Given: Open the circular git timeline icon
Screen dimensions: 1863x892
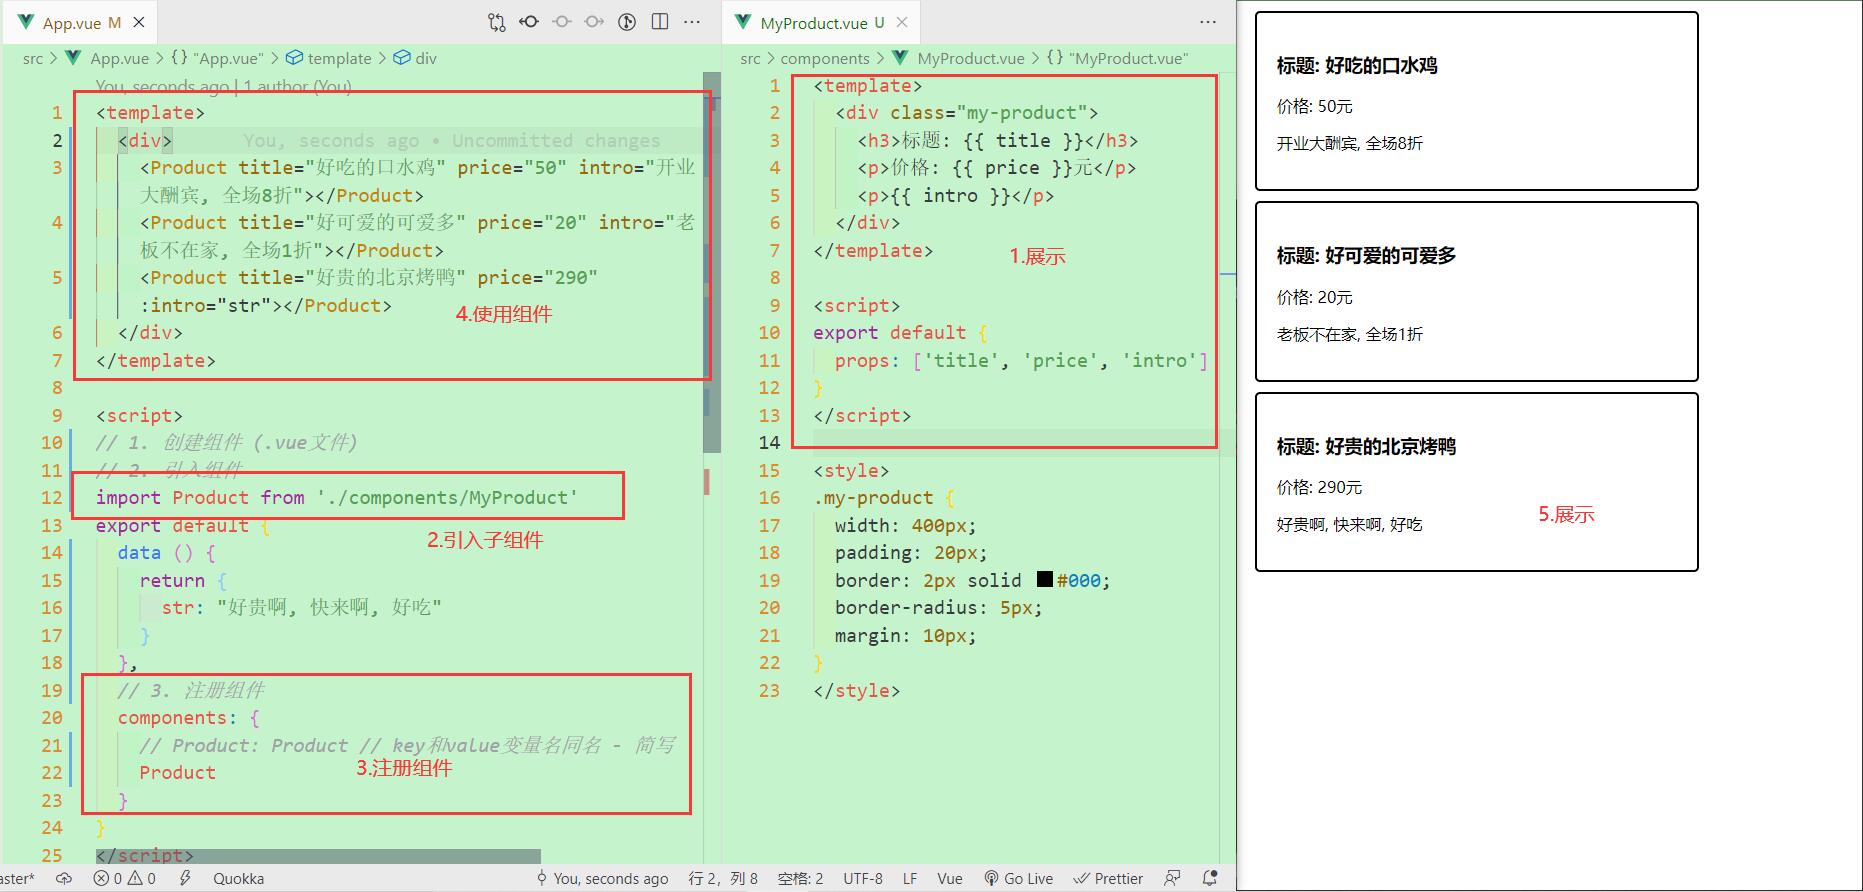Looking at the screenshot, I should 627,22.
